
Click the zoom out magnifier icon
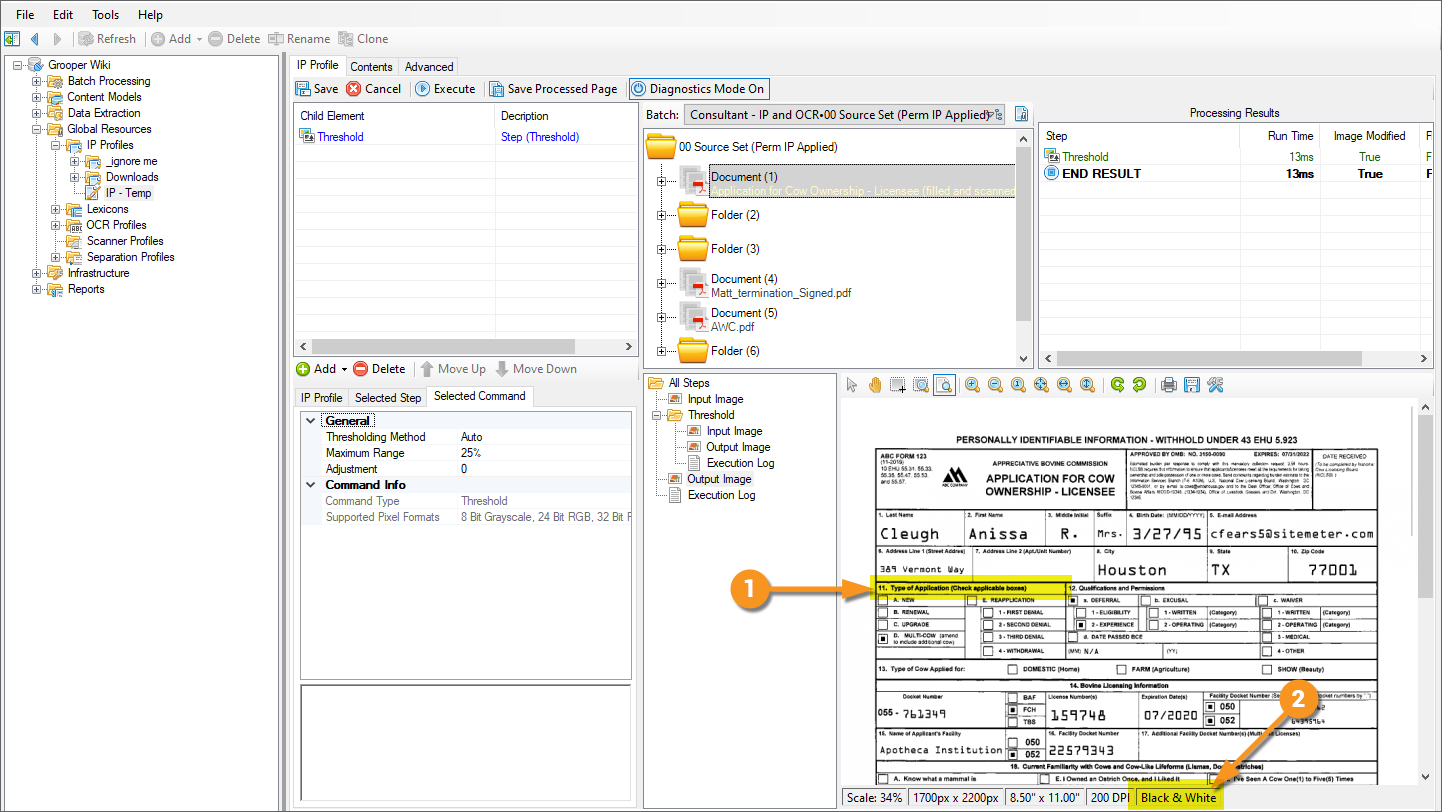point(995,385)
